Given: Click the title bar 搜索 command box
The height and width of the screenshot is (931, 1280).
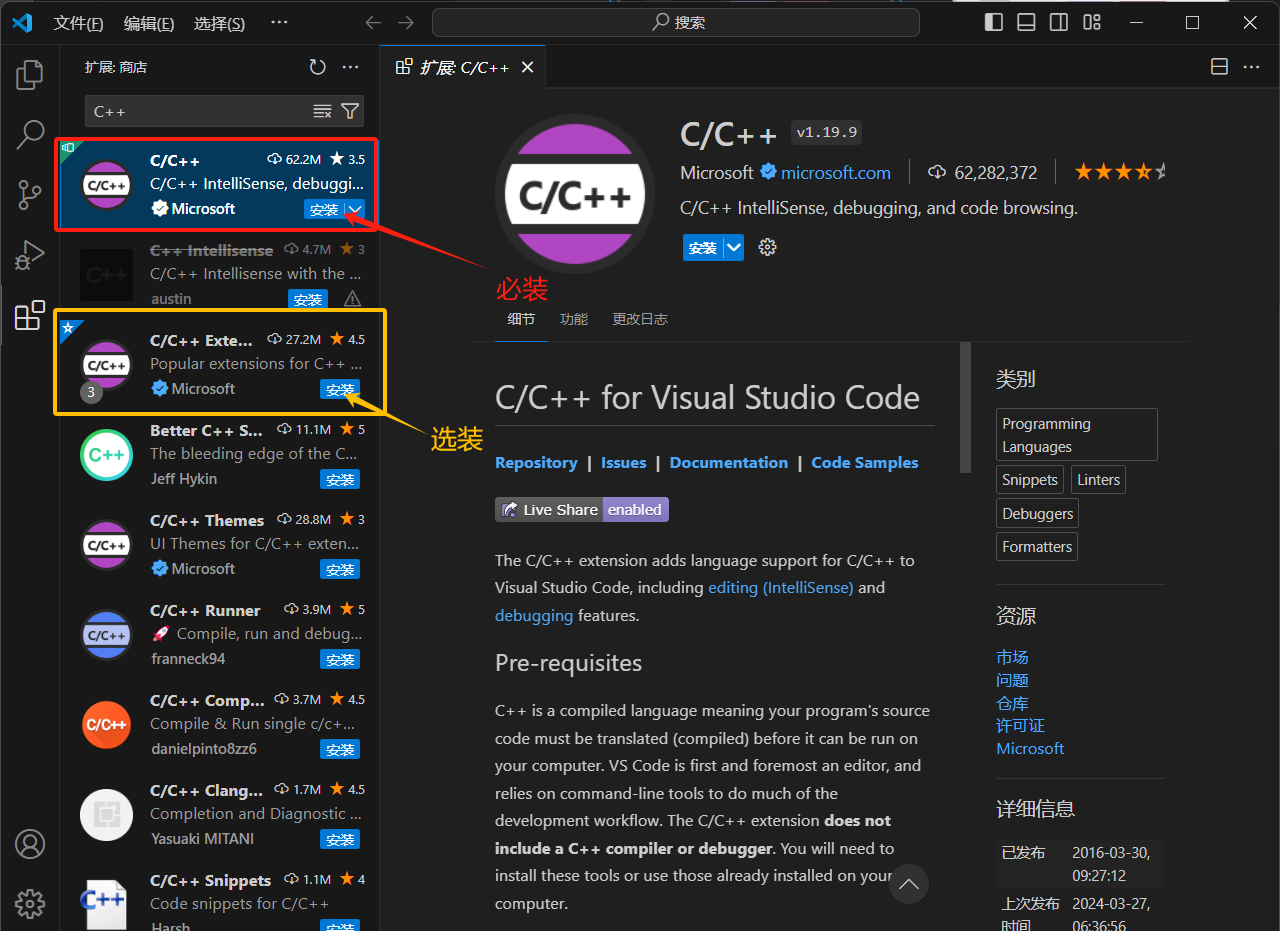Looking at the screenshot, I should click(676, 22).
